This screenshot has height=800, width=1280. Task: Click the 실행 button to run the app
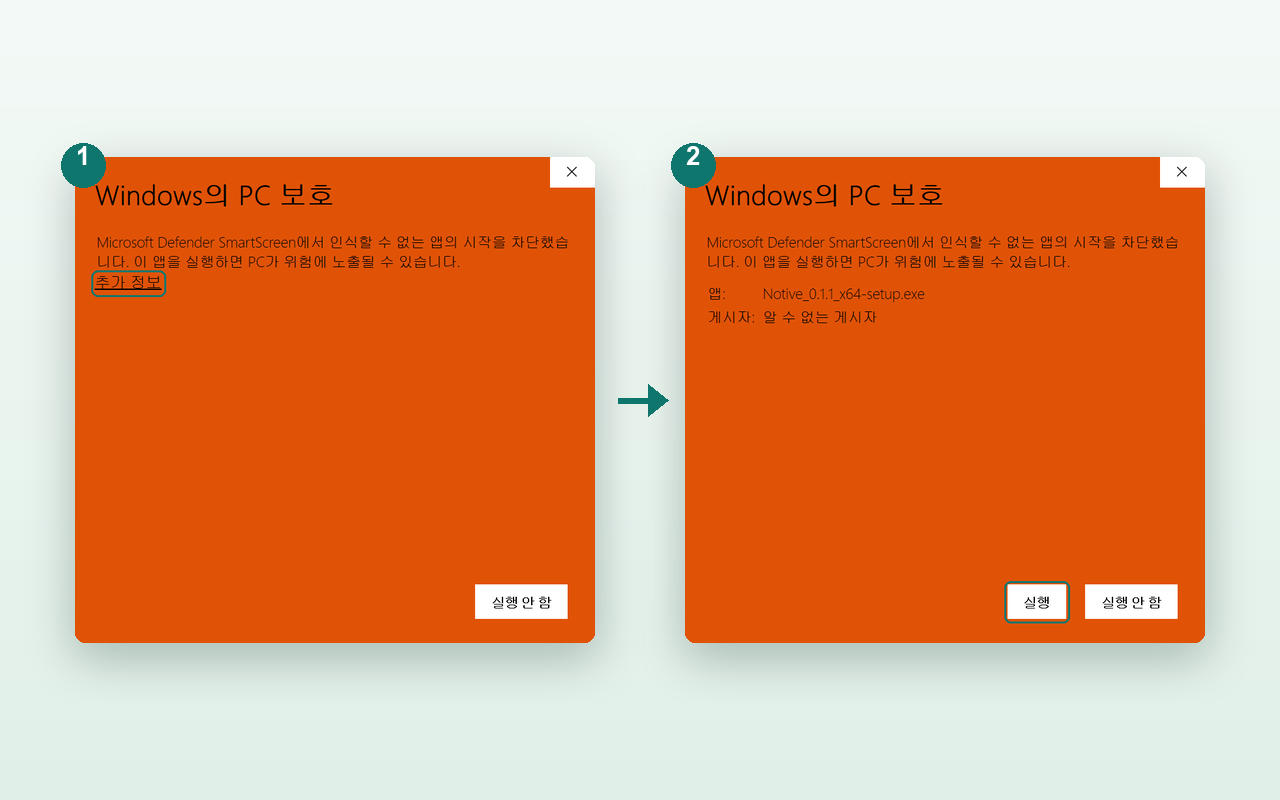click(x=1037, y=602)
